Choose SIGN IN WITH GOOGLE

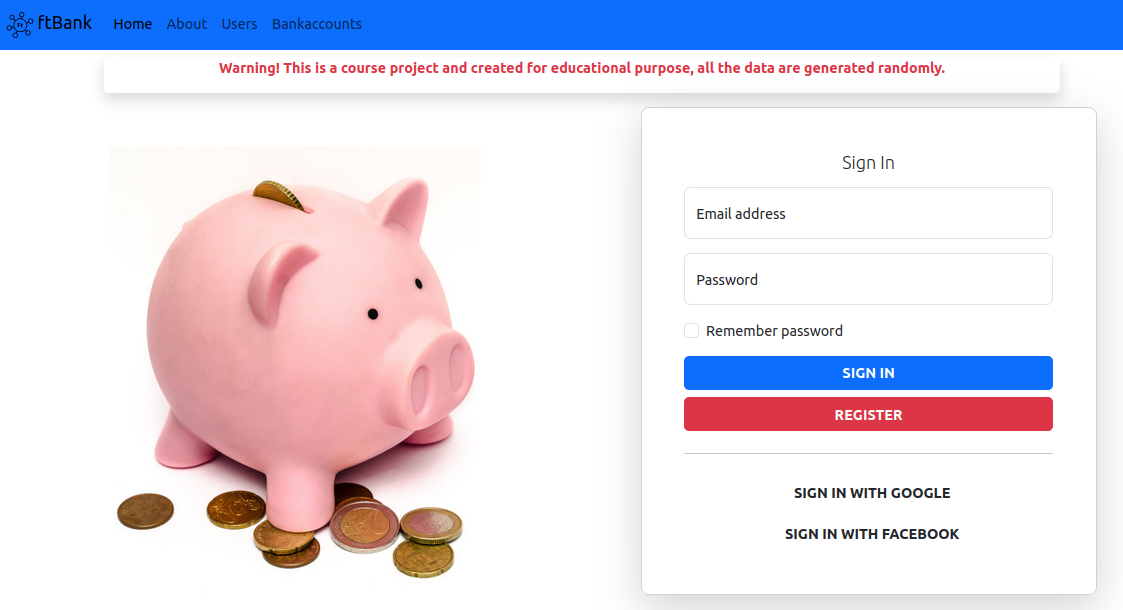pyautogui.click(x=872, y=493)
